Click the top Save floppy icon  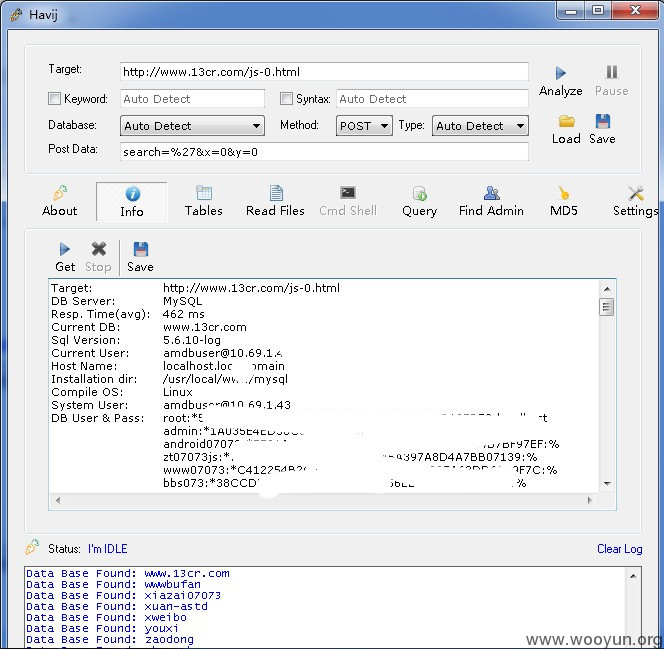603,122
